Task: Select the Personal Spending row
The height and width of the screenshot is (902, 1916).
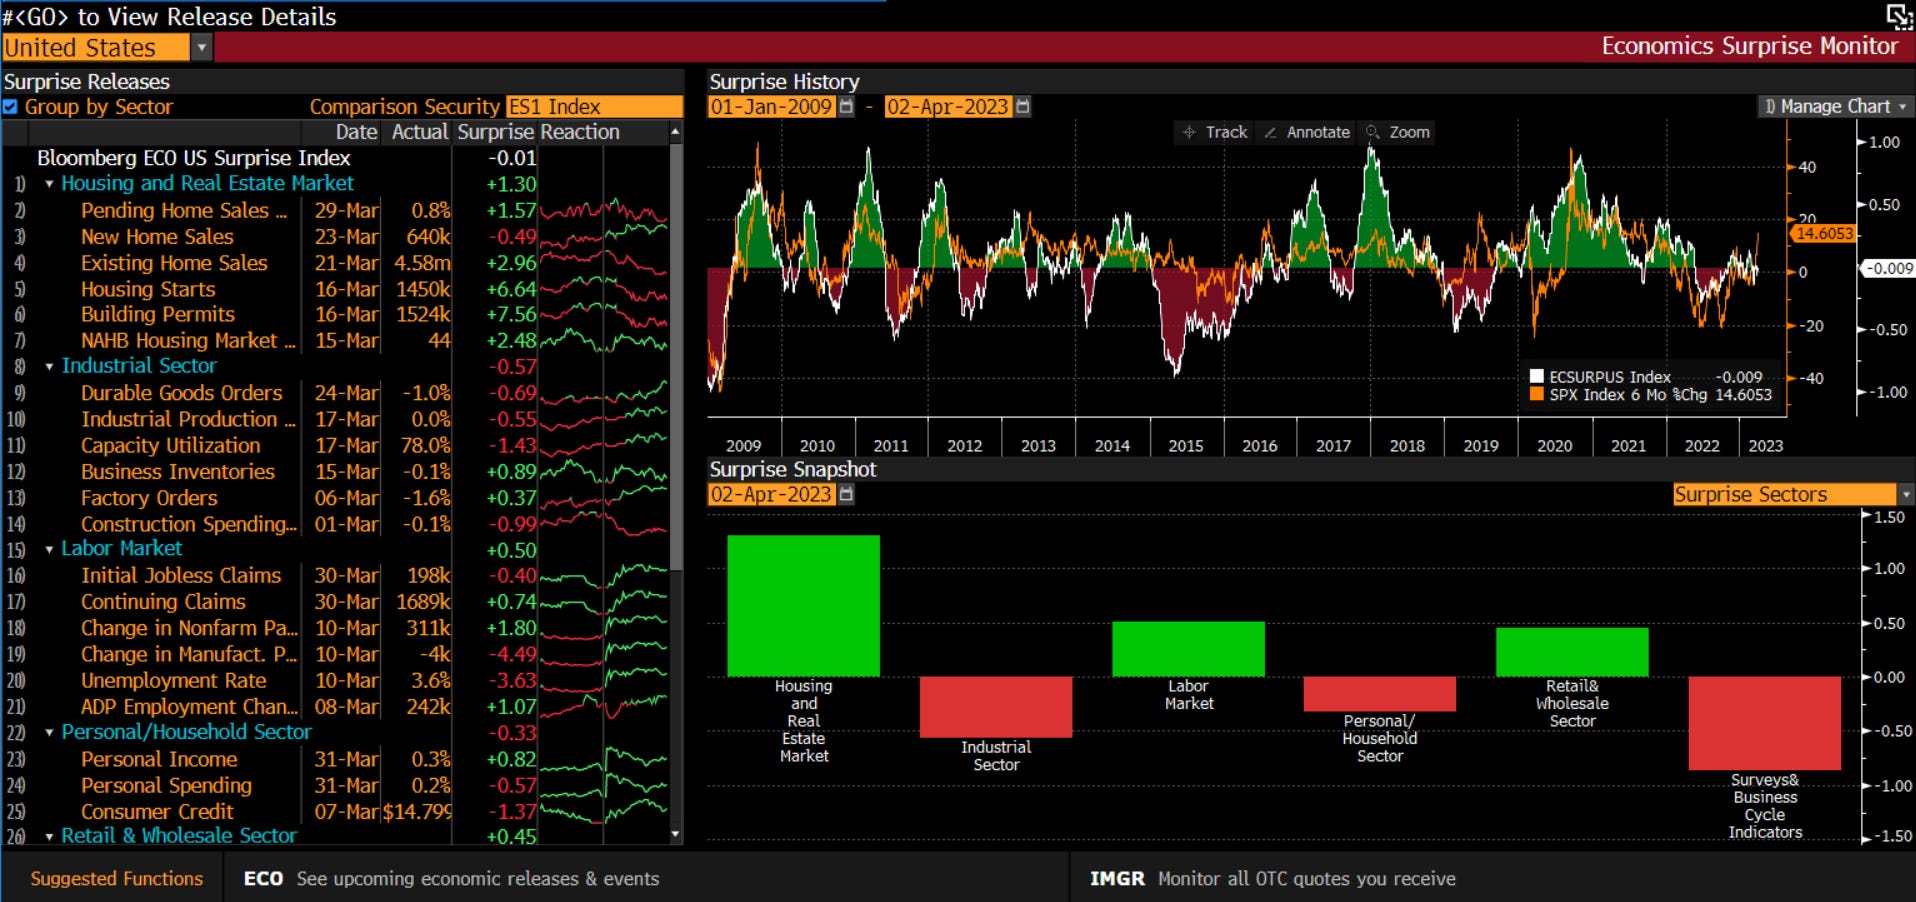Action: (x=335, y=786)
